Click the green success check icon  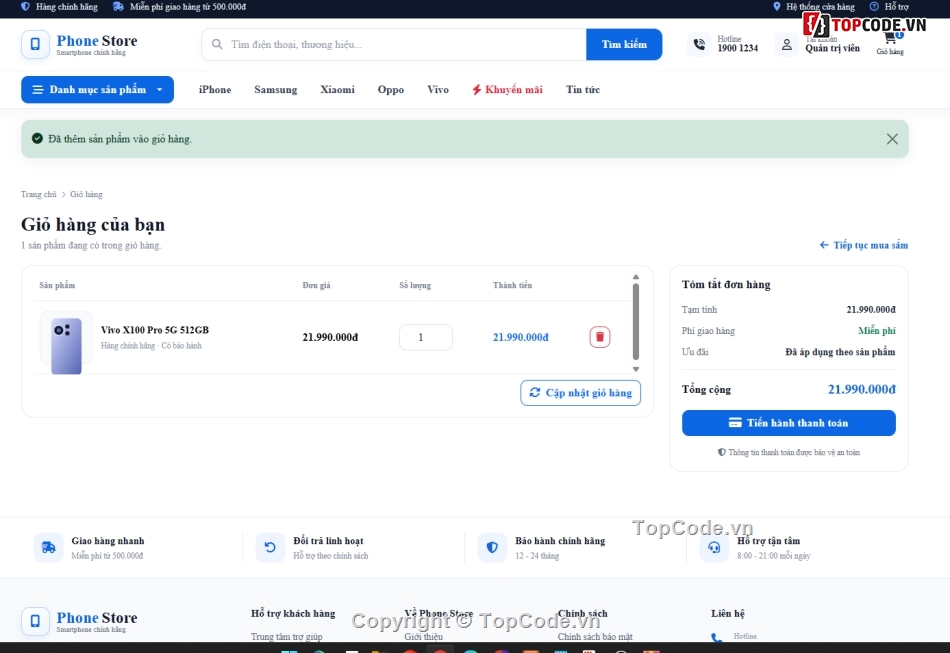[37, 139]
